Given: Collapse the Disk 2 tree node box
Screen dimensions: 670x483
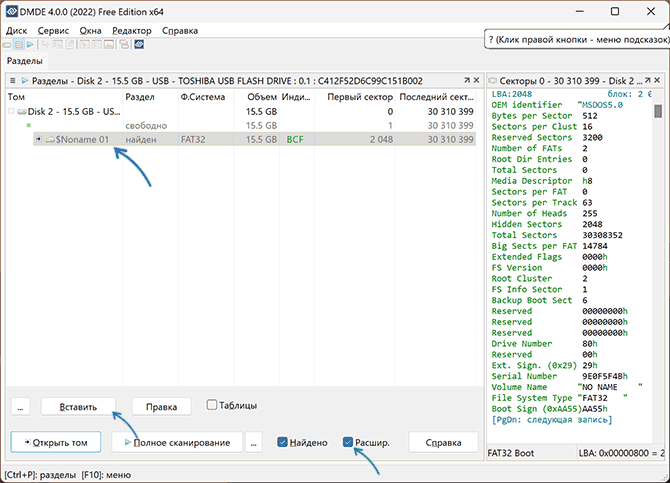Looking at the screenshot, I should (12, 112).
